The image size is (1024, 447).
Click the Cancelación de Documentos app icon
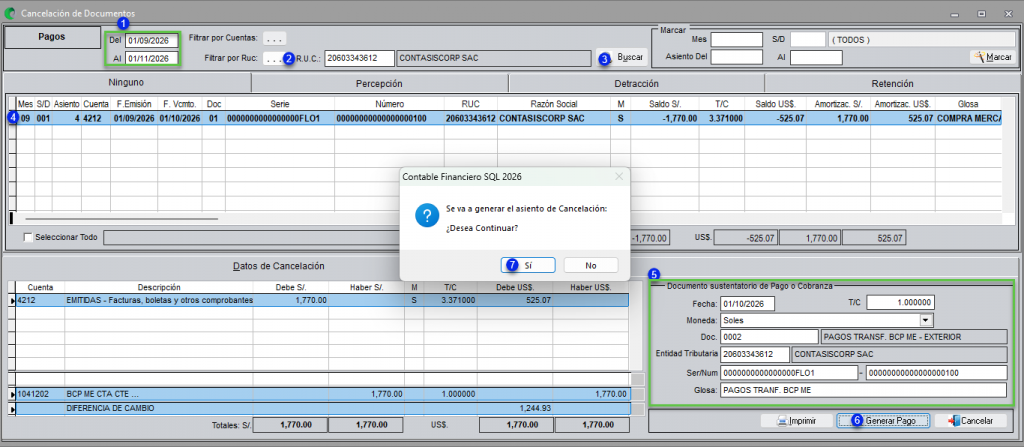[x=10, y=13]
